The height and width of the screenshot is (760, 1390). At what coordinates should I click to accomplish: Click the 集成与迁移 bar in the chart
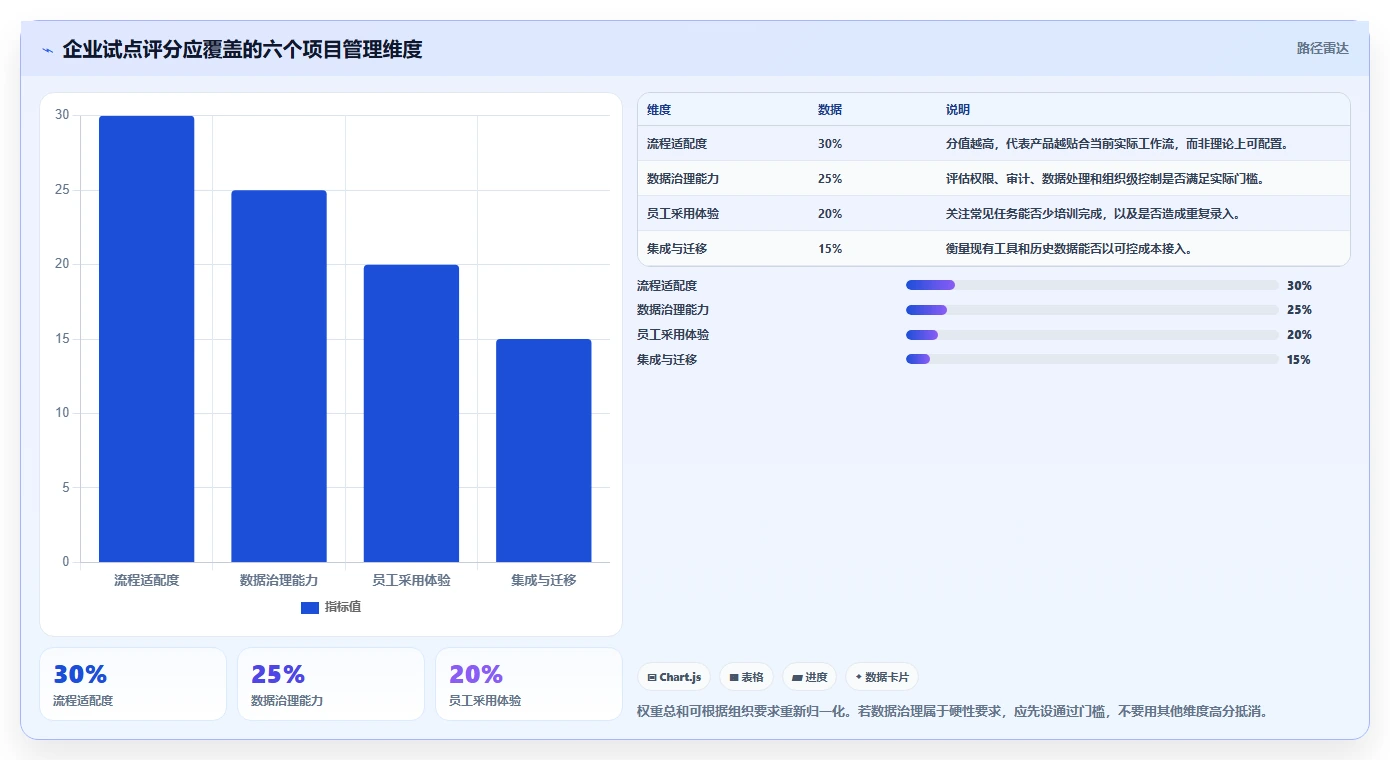(544, 450)
